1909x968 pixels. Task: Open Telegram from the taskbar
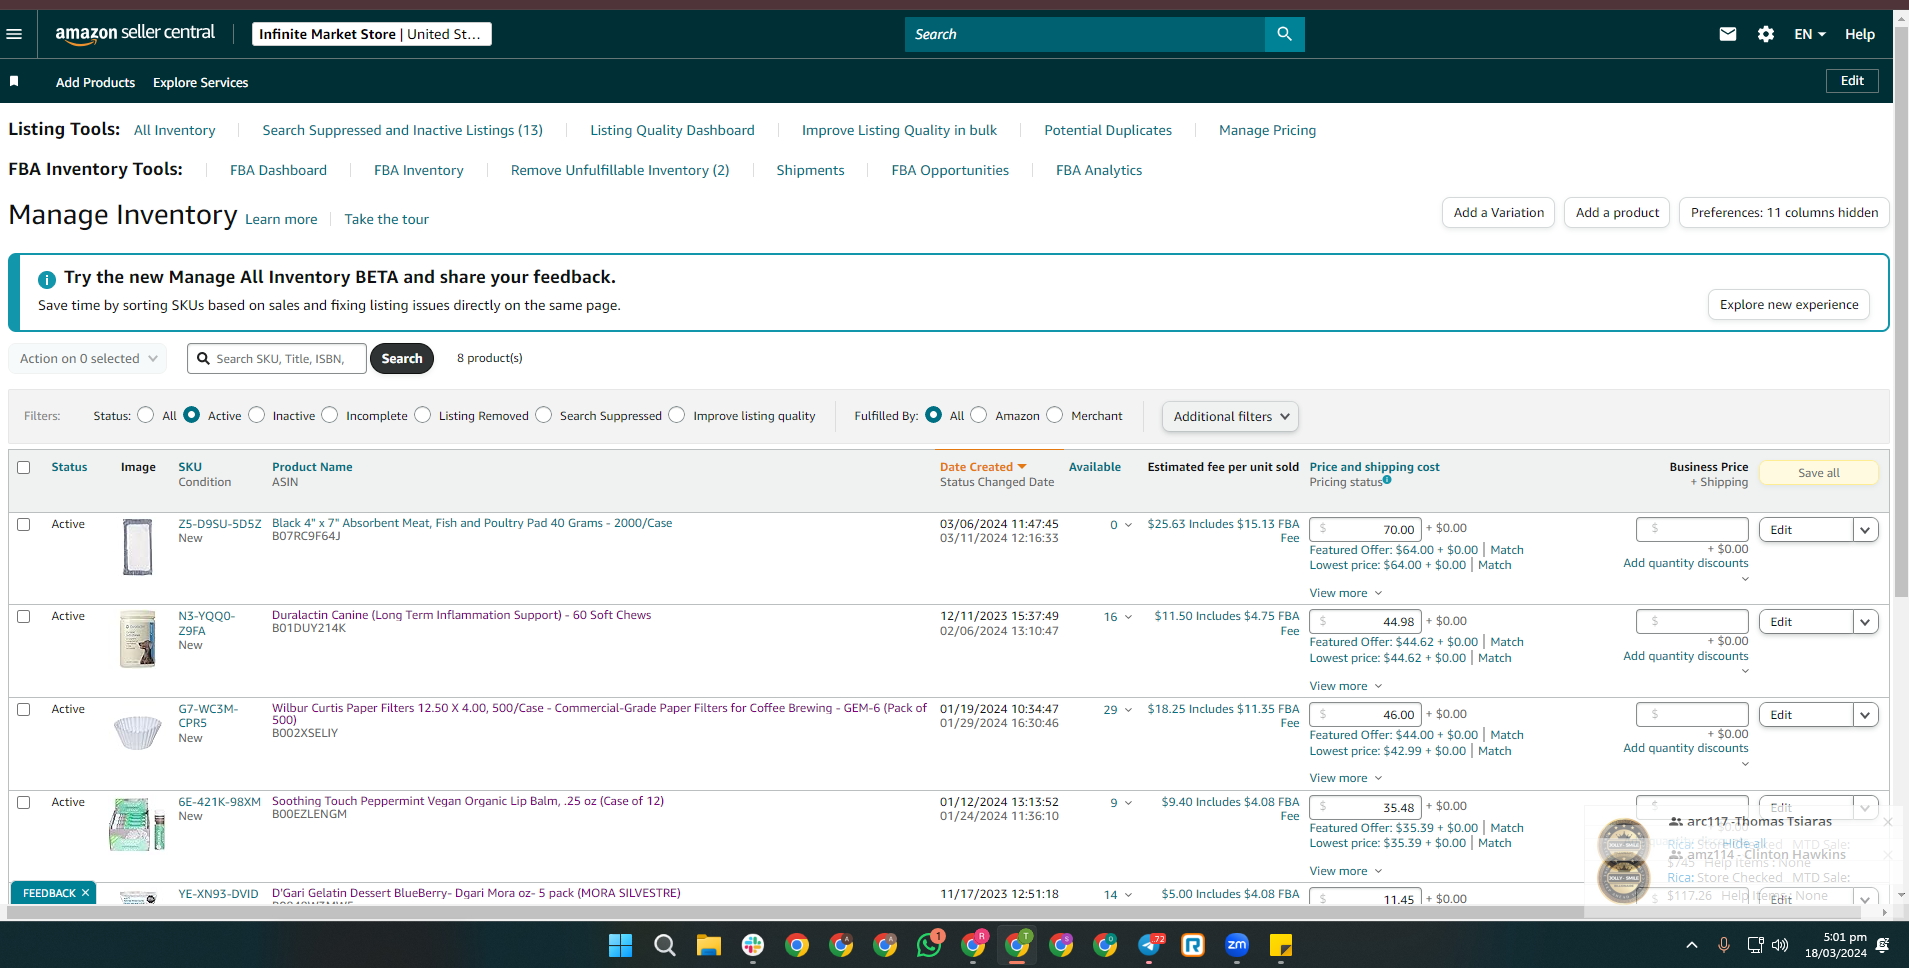click(x=1149, y=945)
